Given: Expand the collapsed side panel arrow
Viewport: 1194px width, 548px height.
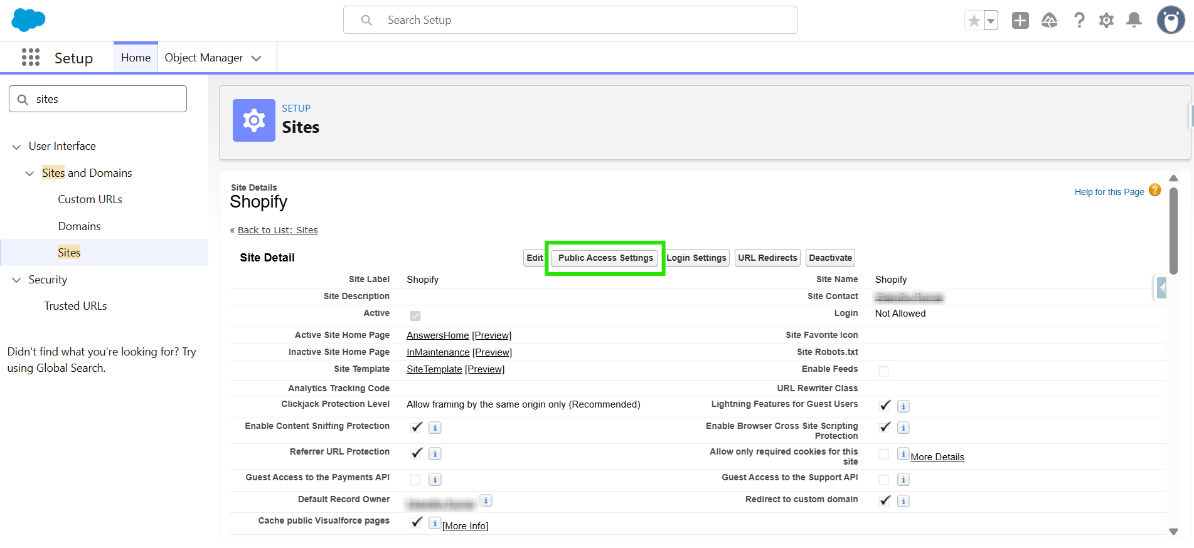Looking at the screenshot, I should (x=1161, y=288).
